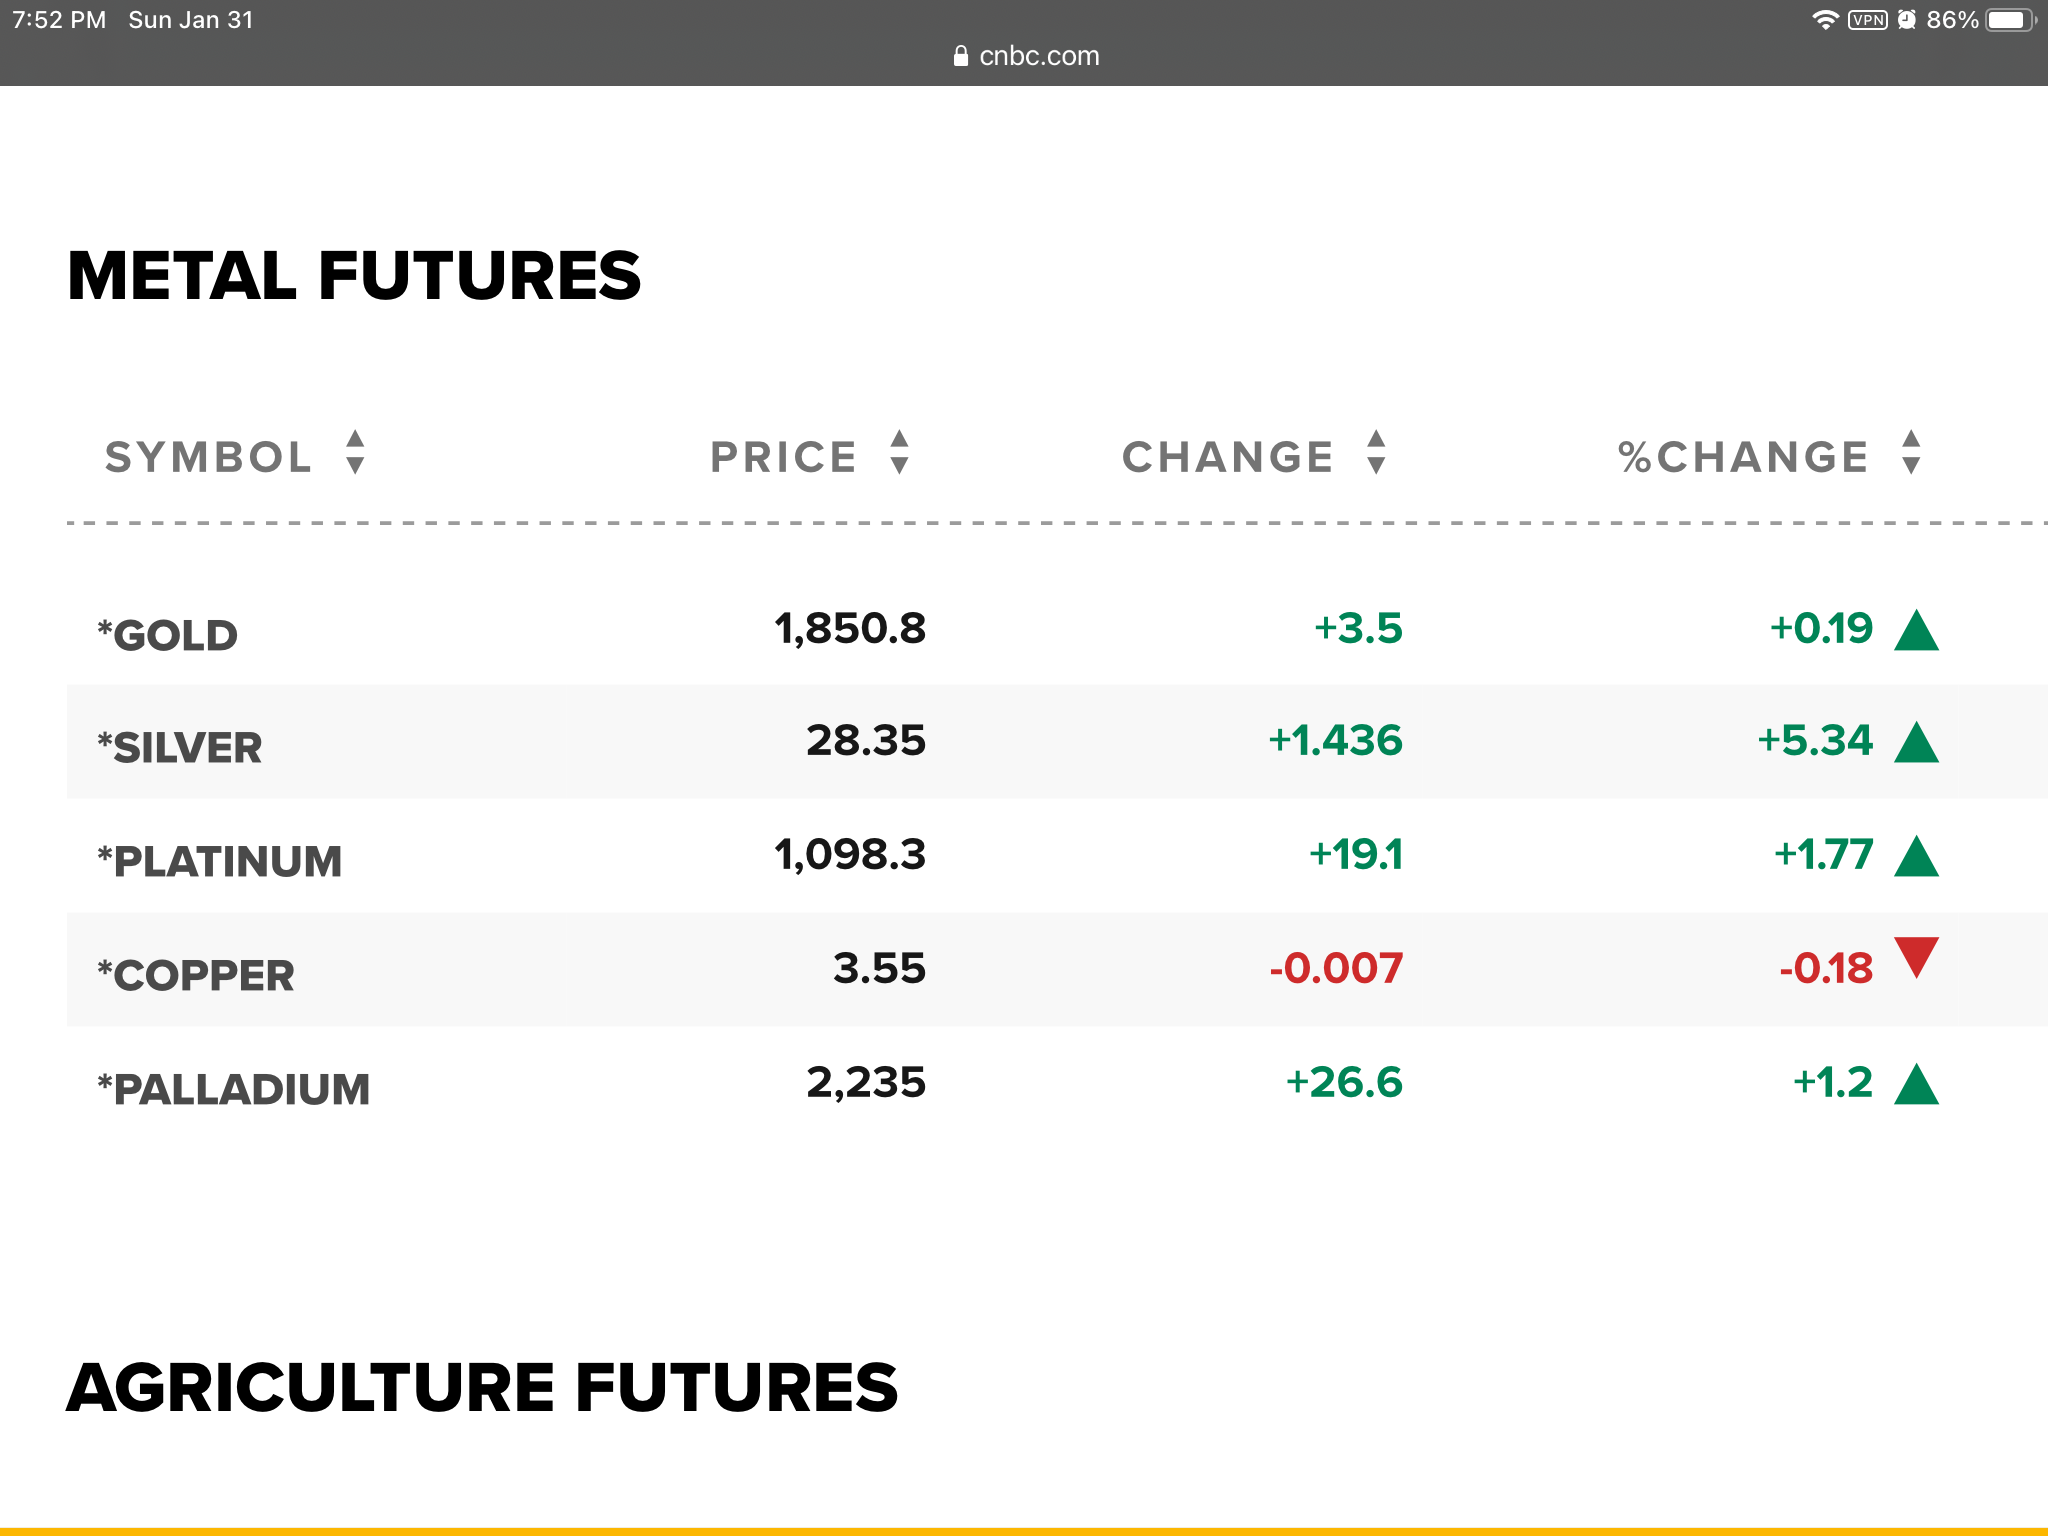Click the green up arrow beside Platinum
The height and width of the screenshot is (1536, 2048).
pyautogui.click(x=1916, y=858)
